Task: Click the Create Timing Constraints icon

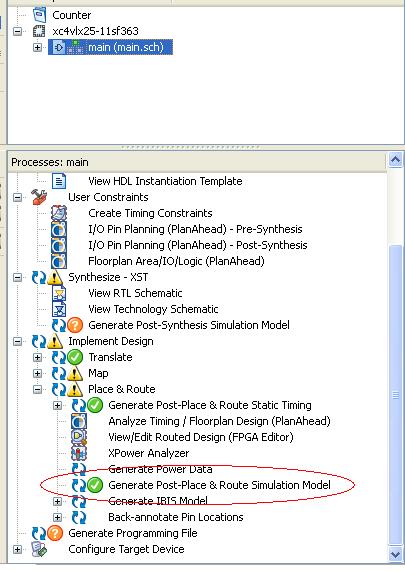Action: 59,213
